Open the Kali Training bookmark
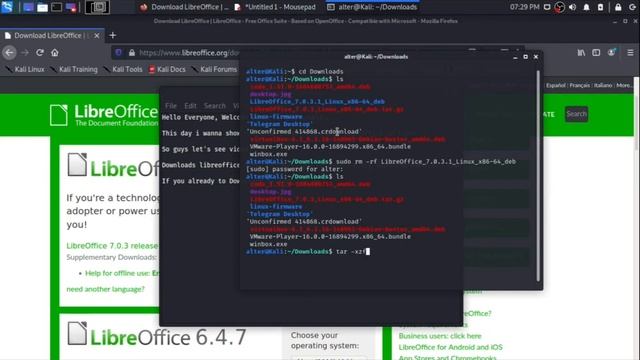Viewport: 640px width, 360px height. [x=74, y=69]
